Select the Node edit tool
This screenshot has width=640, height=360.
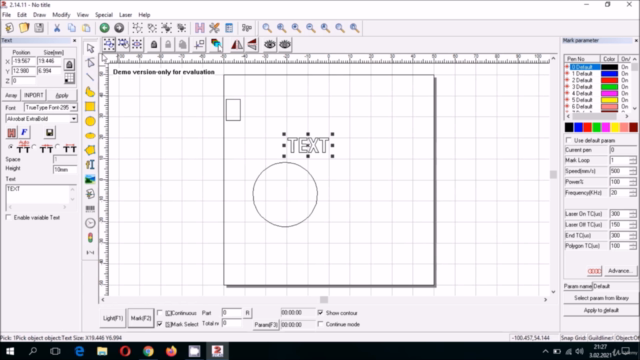[x=90, y=62]
